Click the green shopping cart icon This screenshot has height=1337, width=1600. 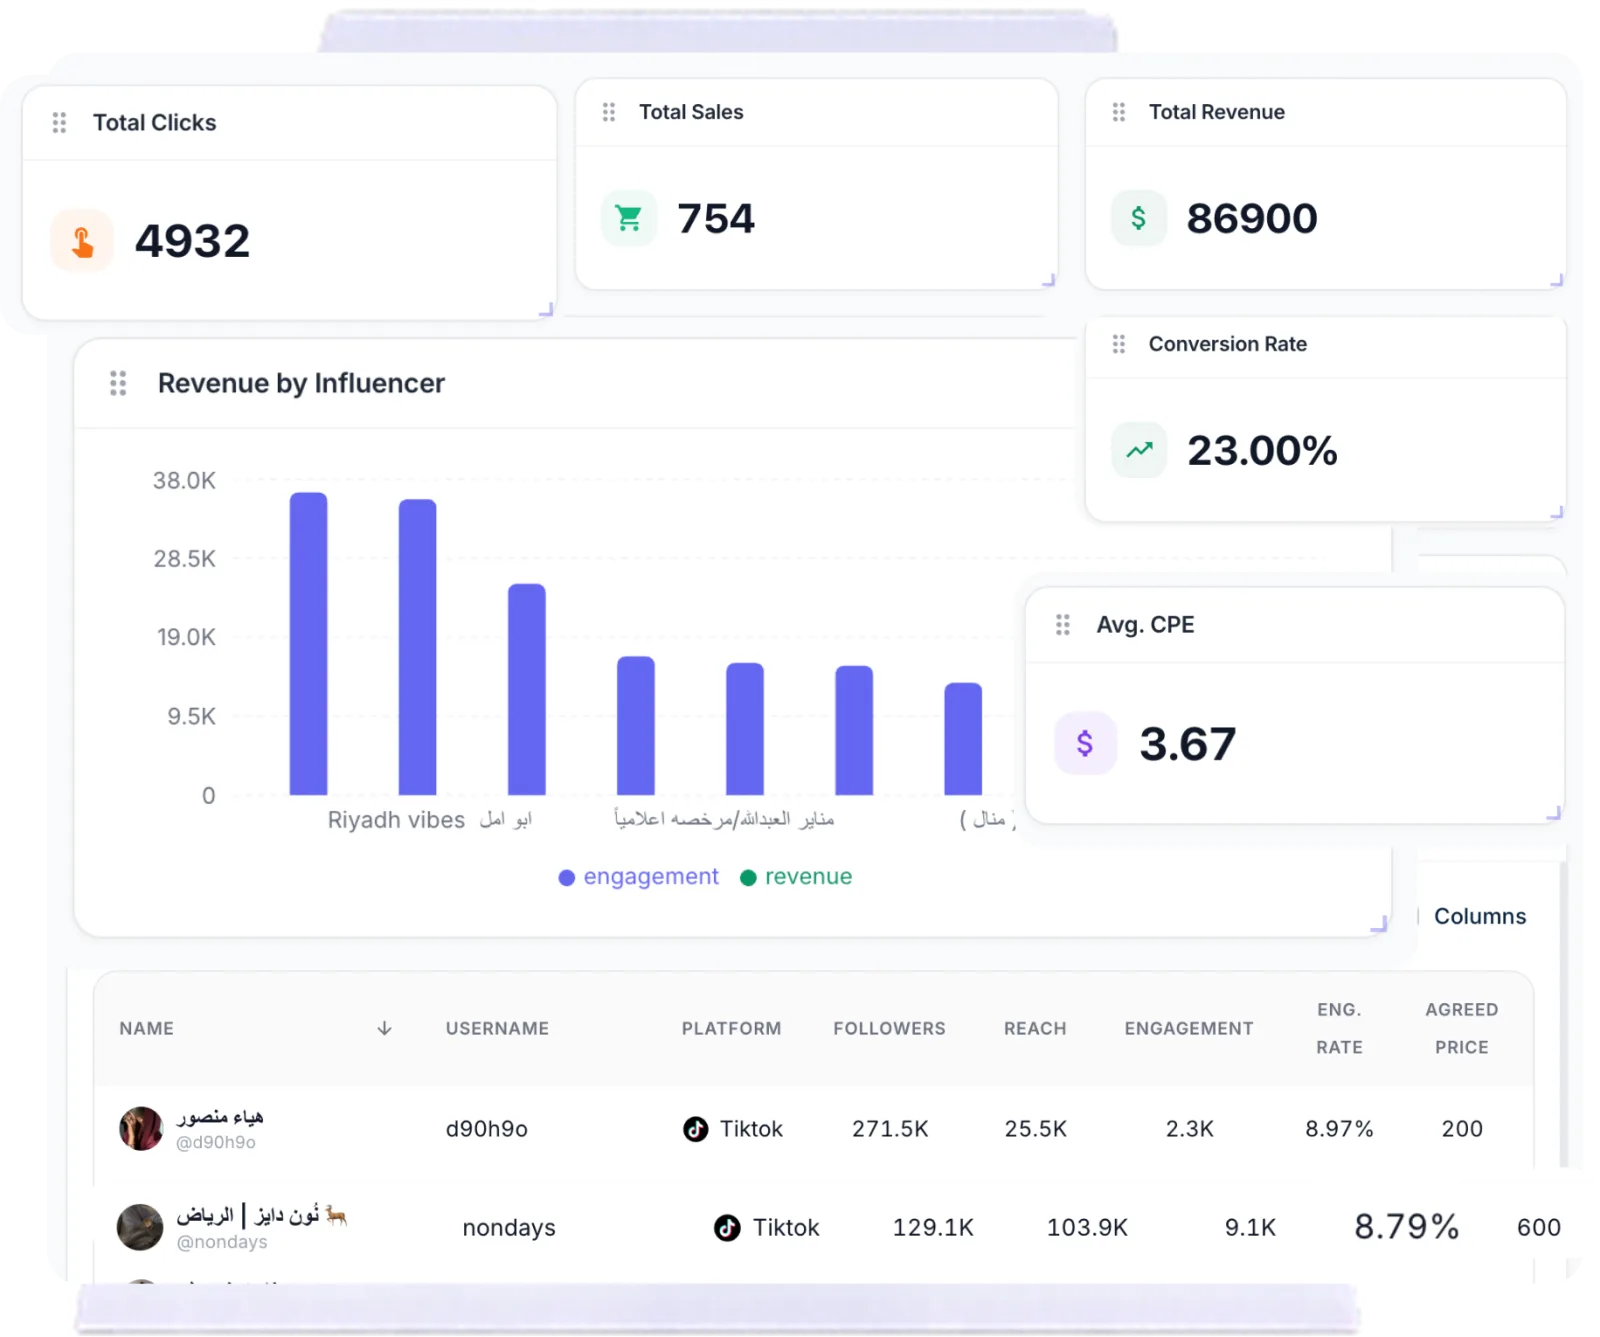629,218
